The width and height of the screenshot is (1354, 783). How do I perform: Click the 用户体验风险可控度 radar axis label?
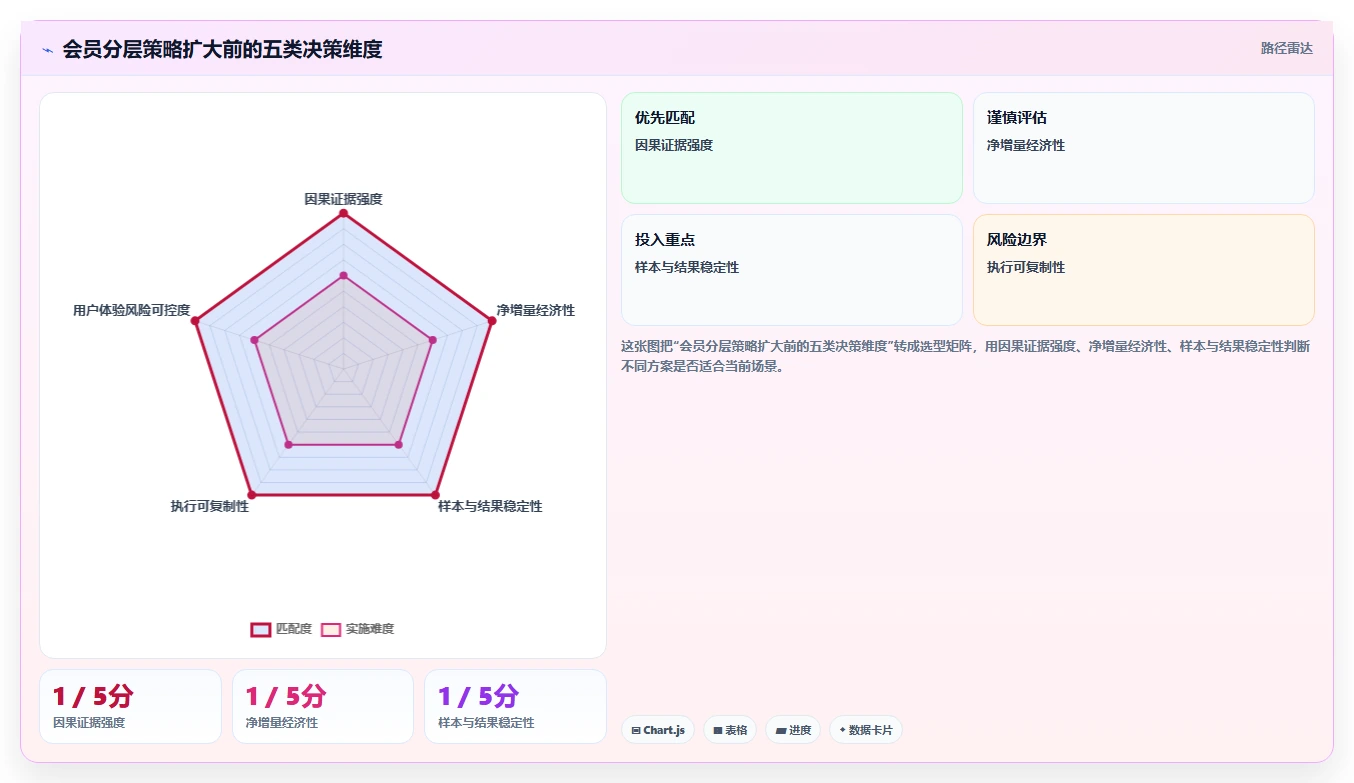click(x=131, y=310)
